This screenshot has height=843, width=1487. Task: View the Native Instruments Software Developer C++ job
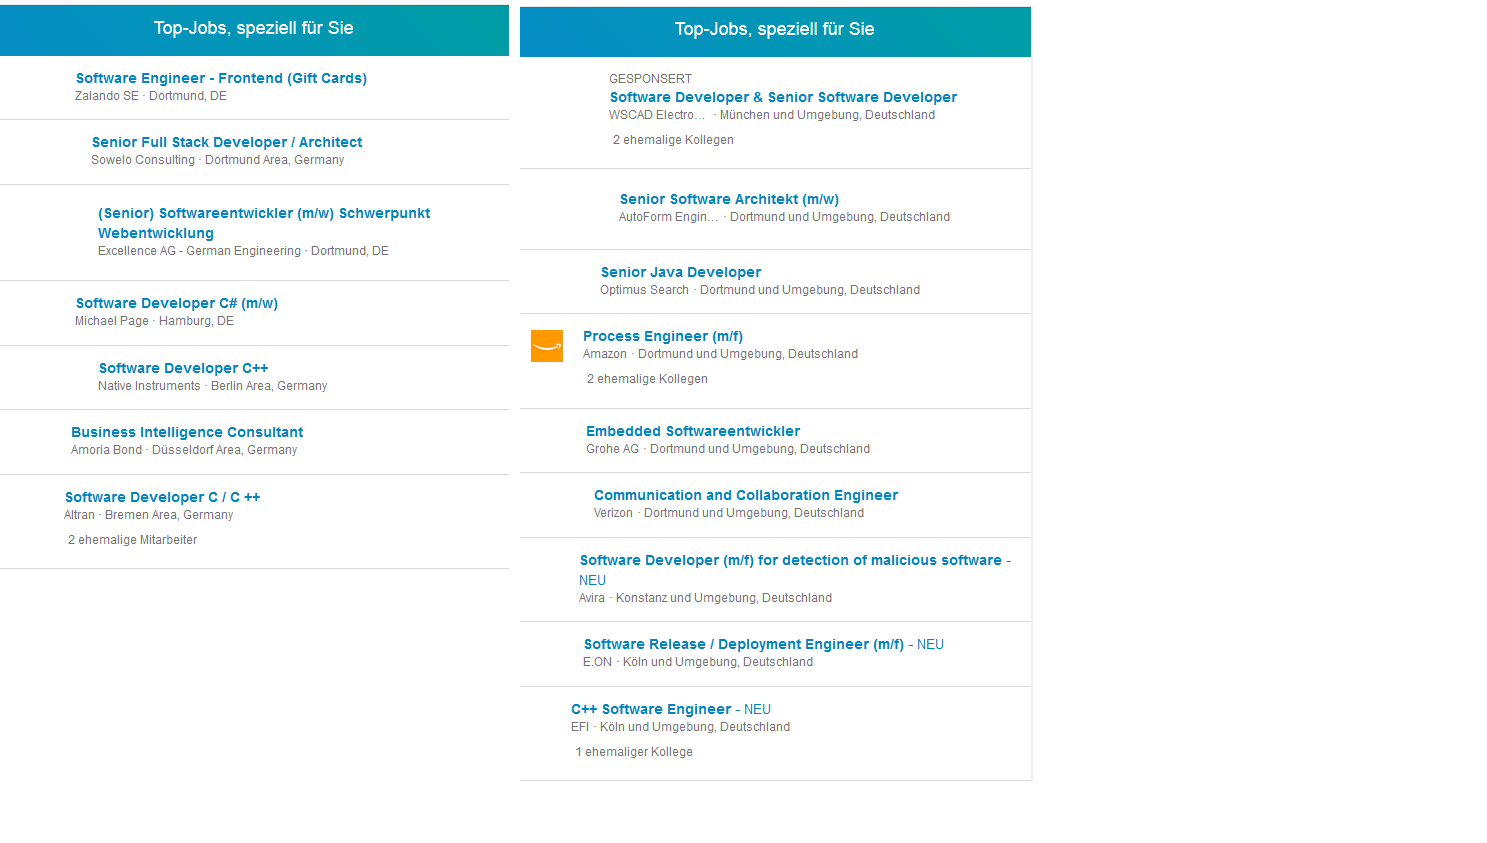(x=183, y=368)
